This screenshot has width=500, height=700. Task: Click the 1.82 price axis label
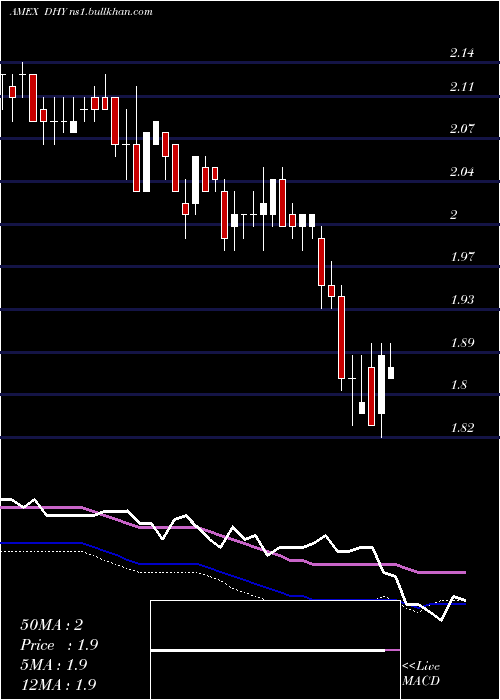461,428
